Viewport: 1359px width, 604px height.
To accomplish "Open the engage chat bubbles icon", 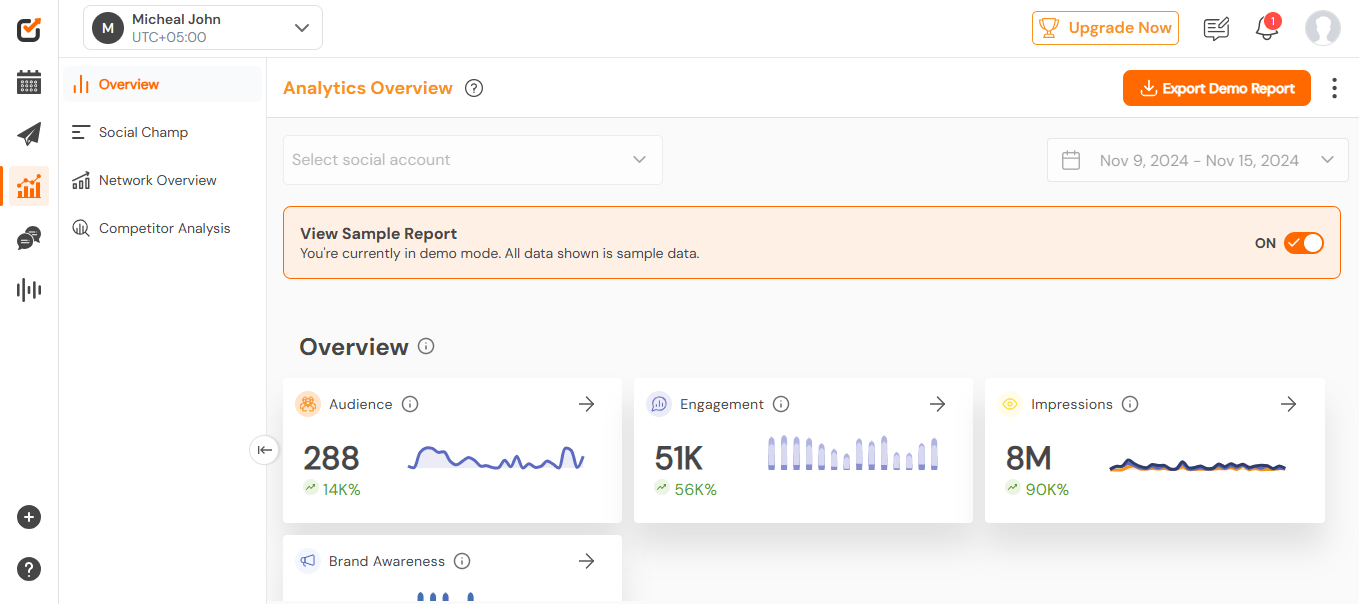I will tap(29, 238).
